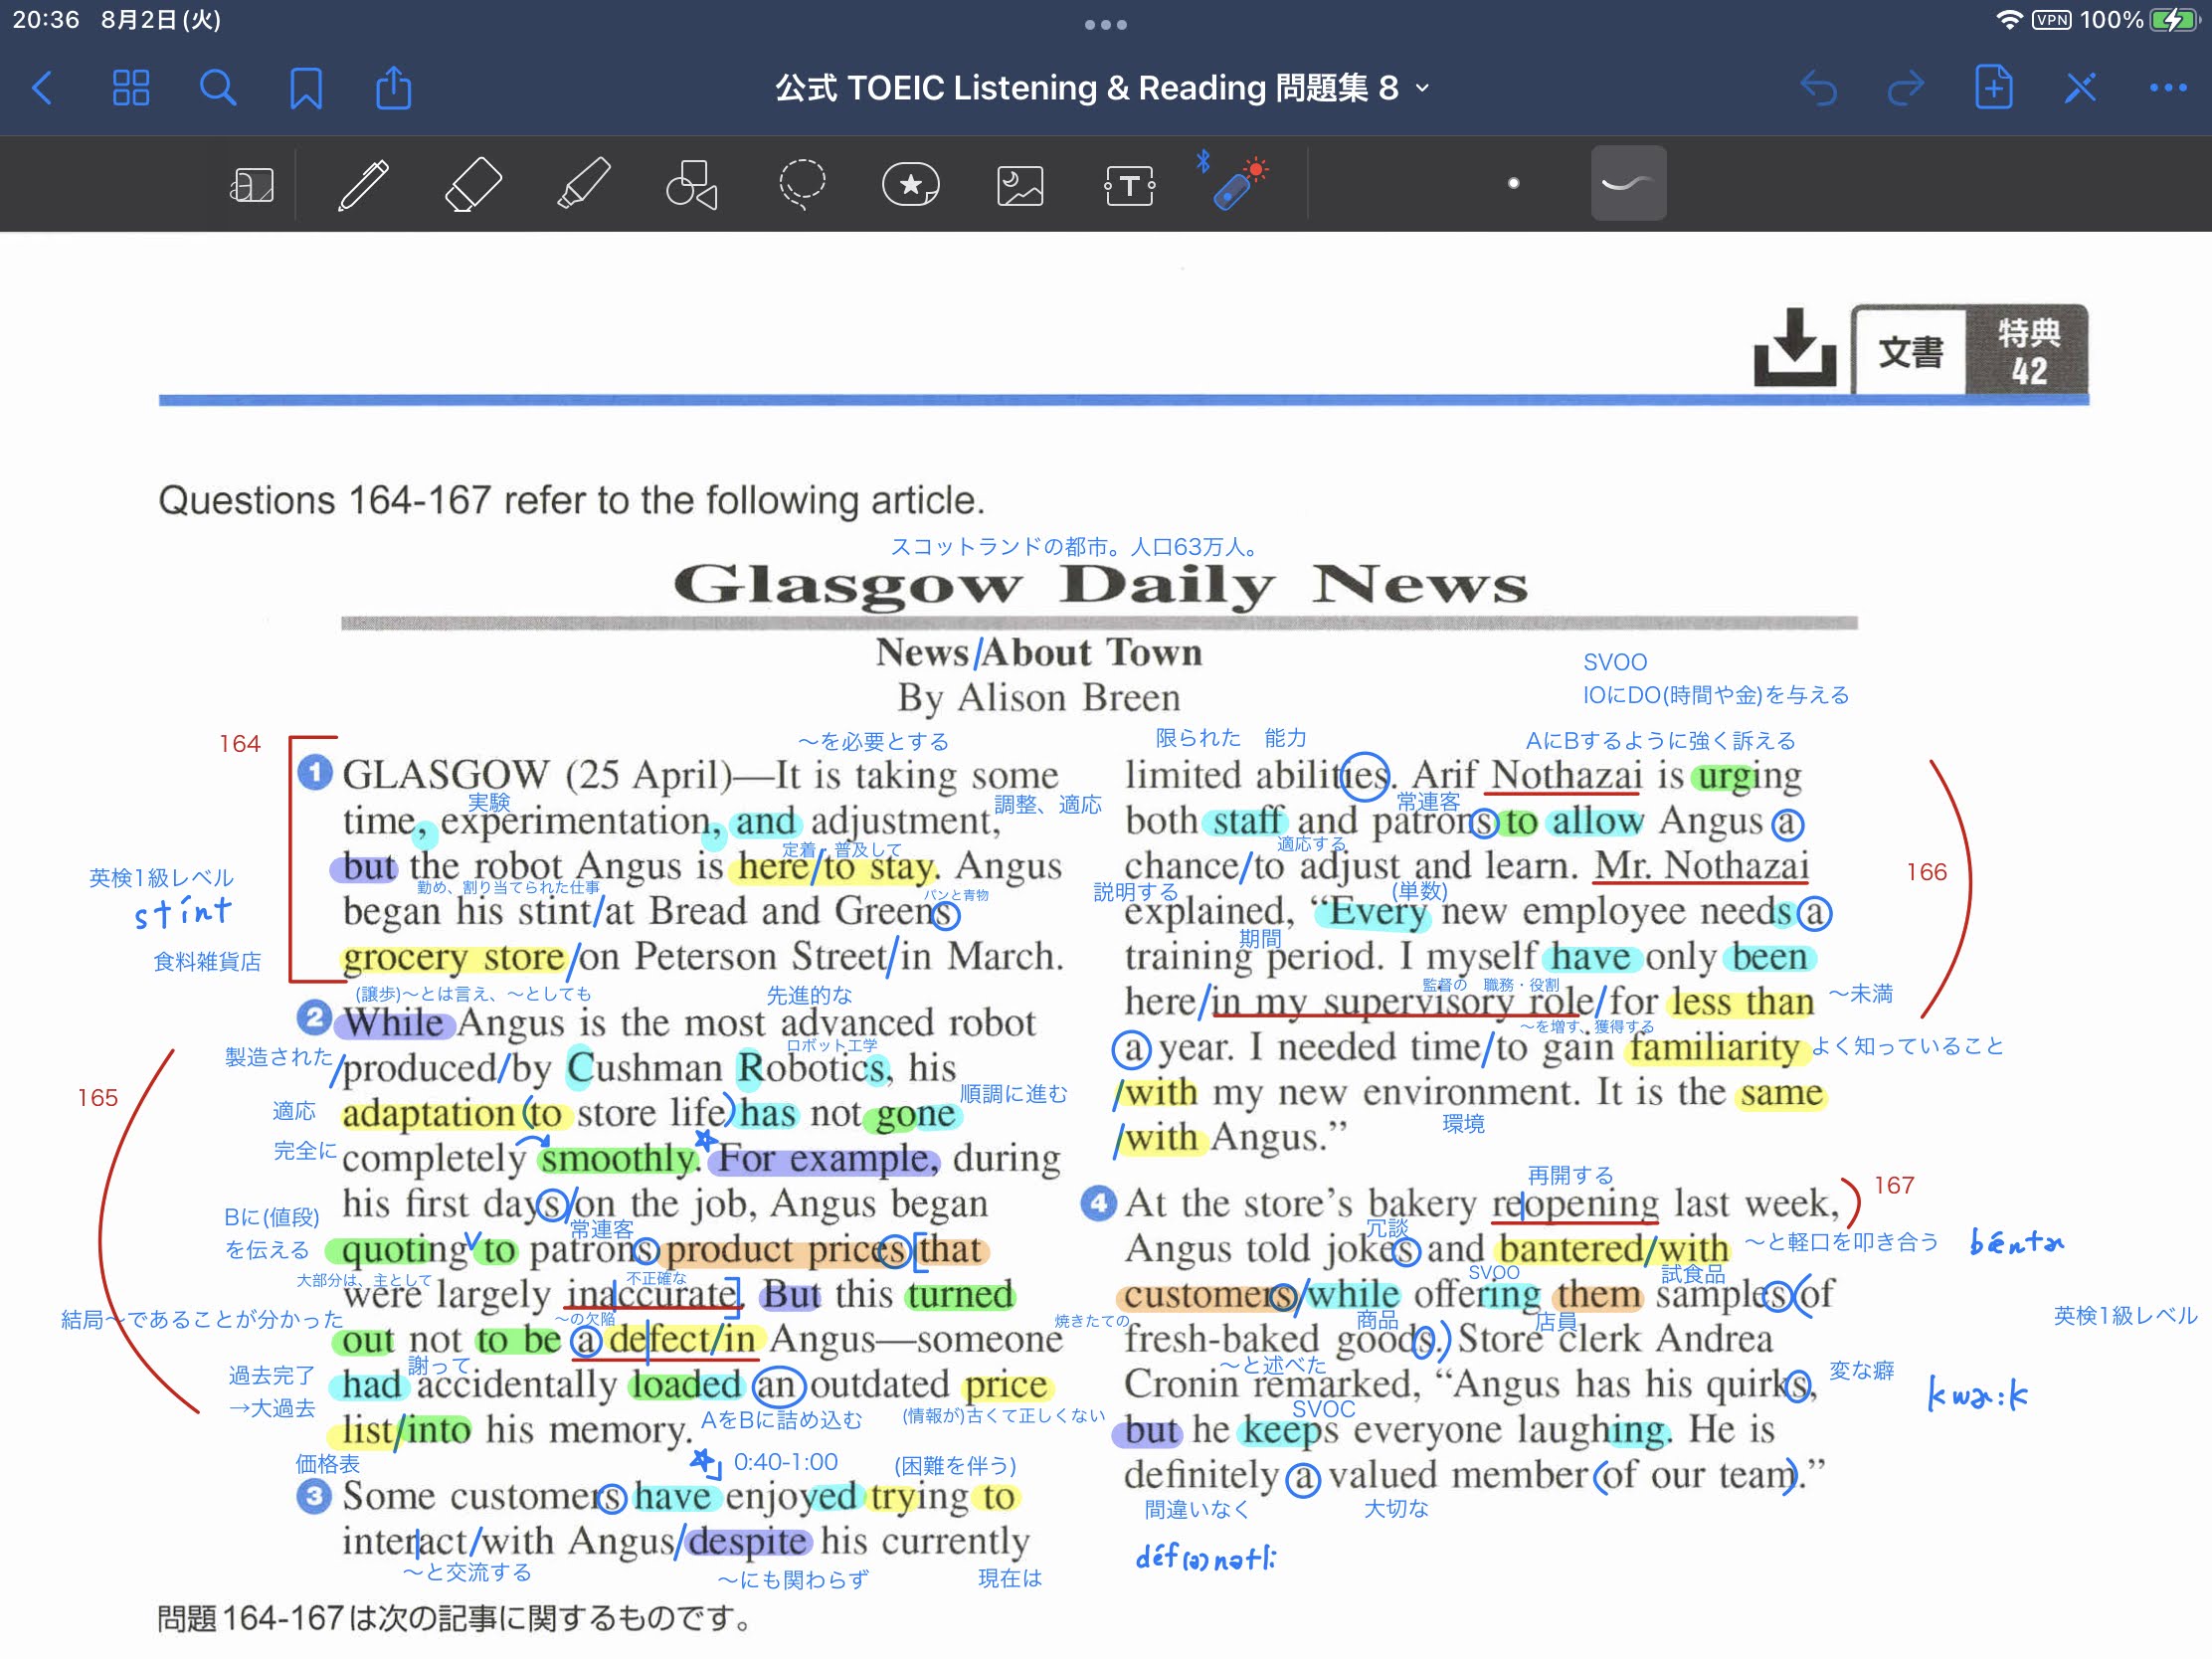The width and height of the screenshot is (2212, 1659).
Task: Select the Image insert tool
Action: tap(1020, 186)
